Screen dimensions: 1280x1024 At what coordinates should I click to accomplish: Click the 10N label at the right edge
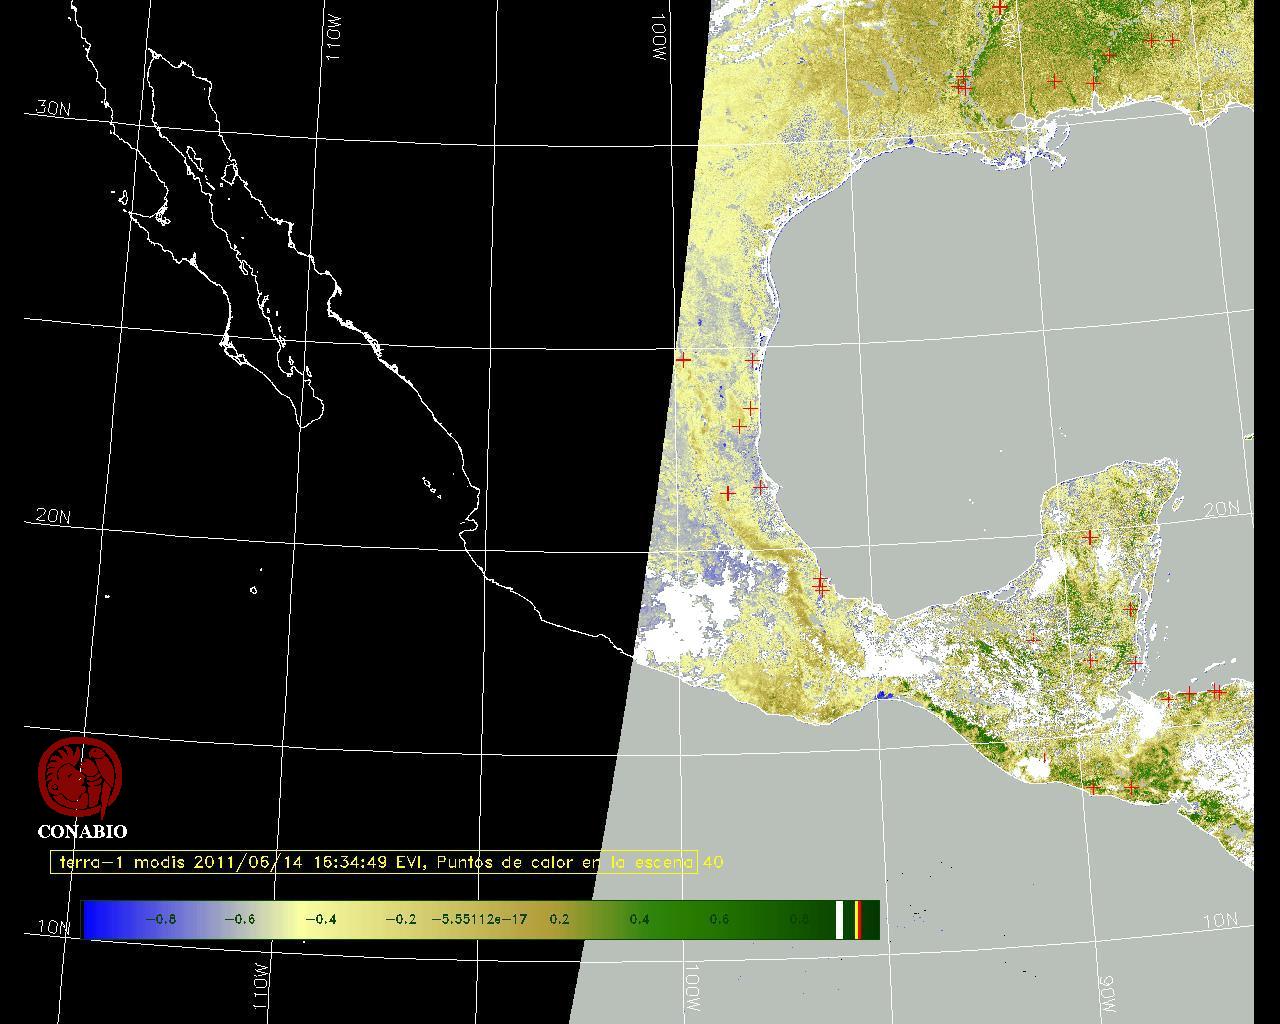pyautogui.click(x=1220, y=920)
